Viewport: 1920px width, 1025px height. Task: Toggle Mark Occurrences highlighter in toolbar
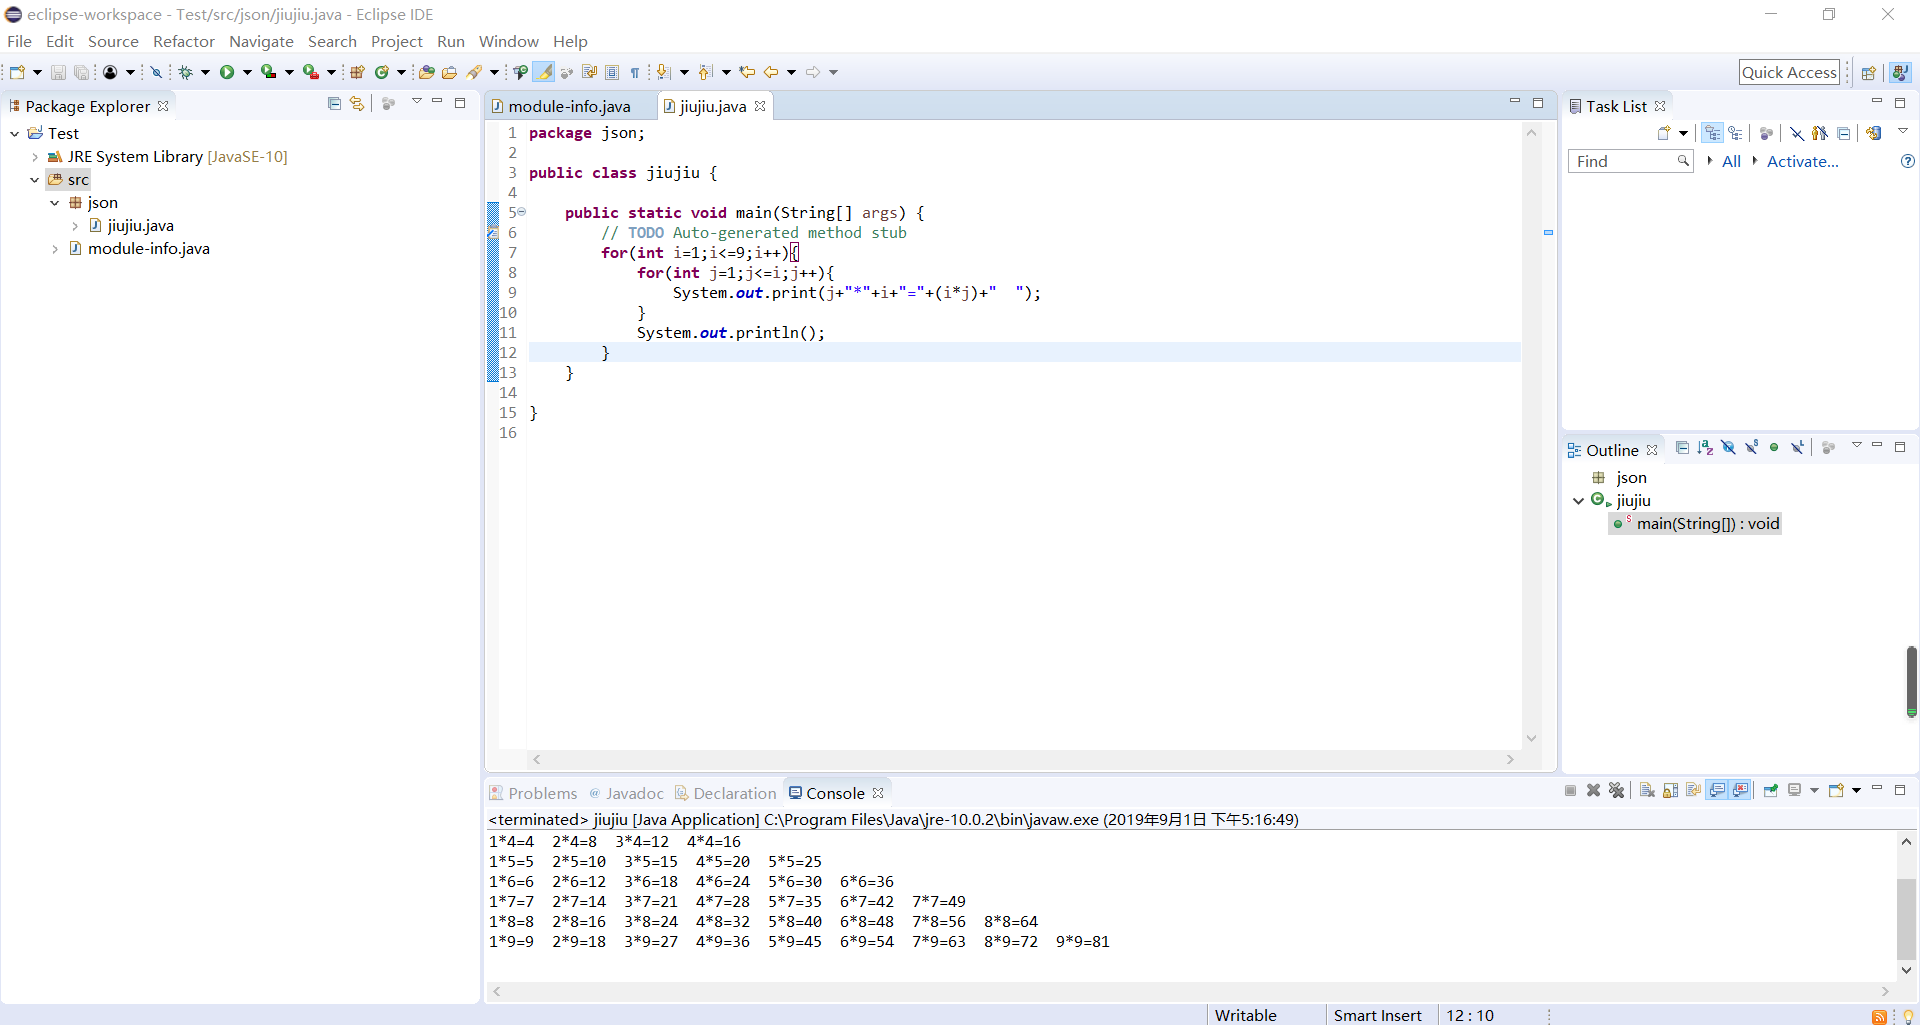click(x=544, y=72)
